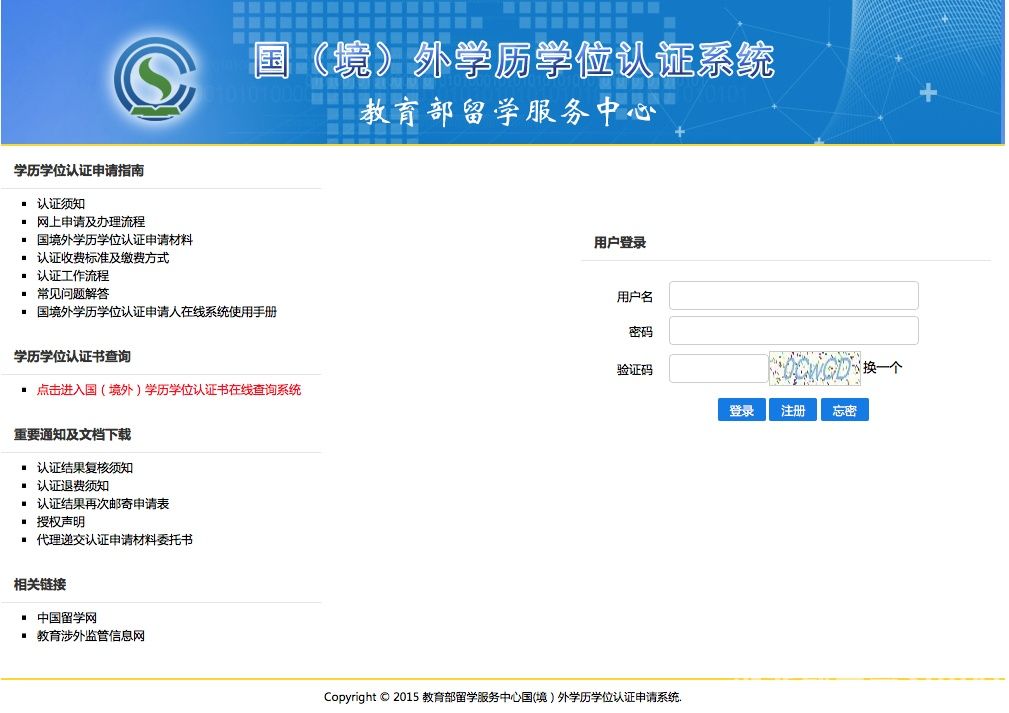Open the 认证须知 link

point(61,204)
